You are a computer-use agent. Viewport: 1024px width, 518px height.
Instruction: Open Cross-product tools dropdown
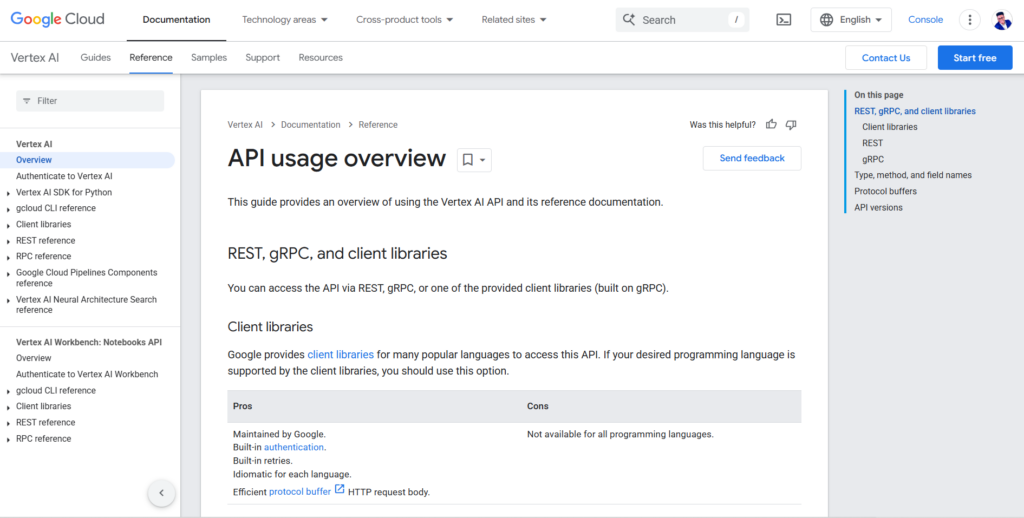(404, 20)
